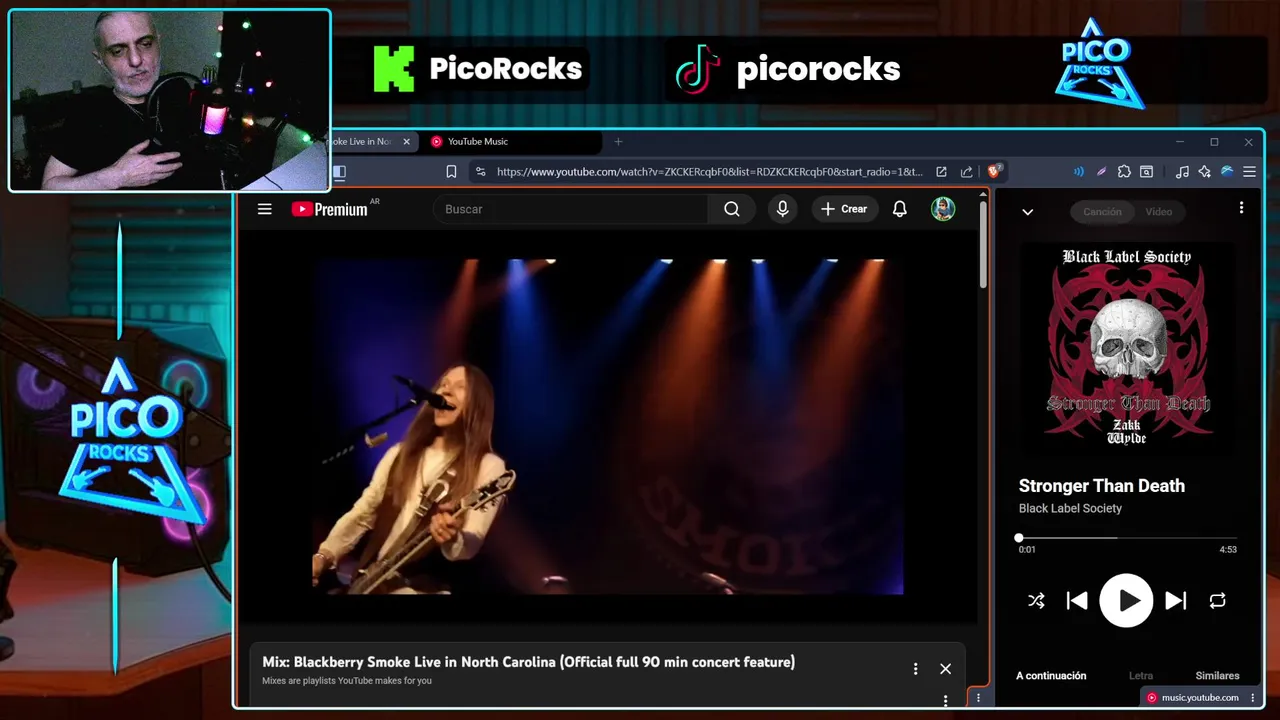Image resolution: width=1280 pixels, height=720 pixels.
Task: Click the YouTube URL address bar
Action: [709, 172]
